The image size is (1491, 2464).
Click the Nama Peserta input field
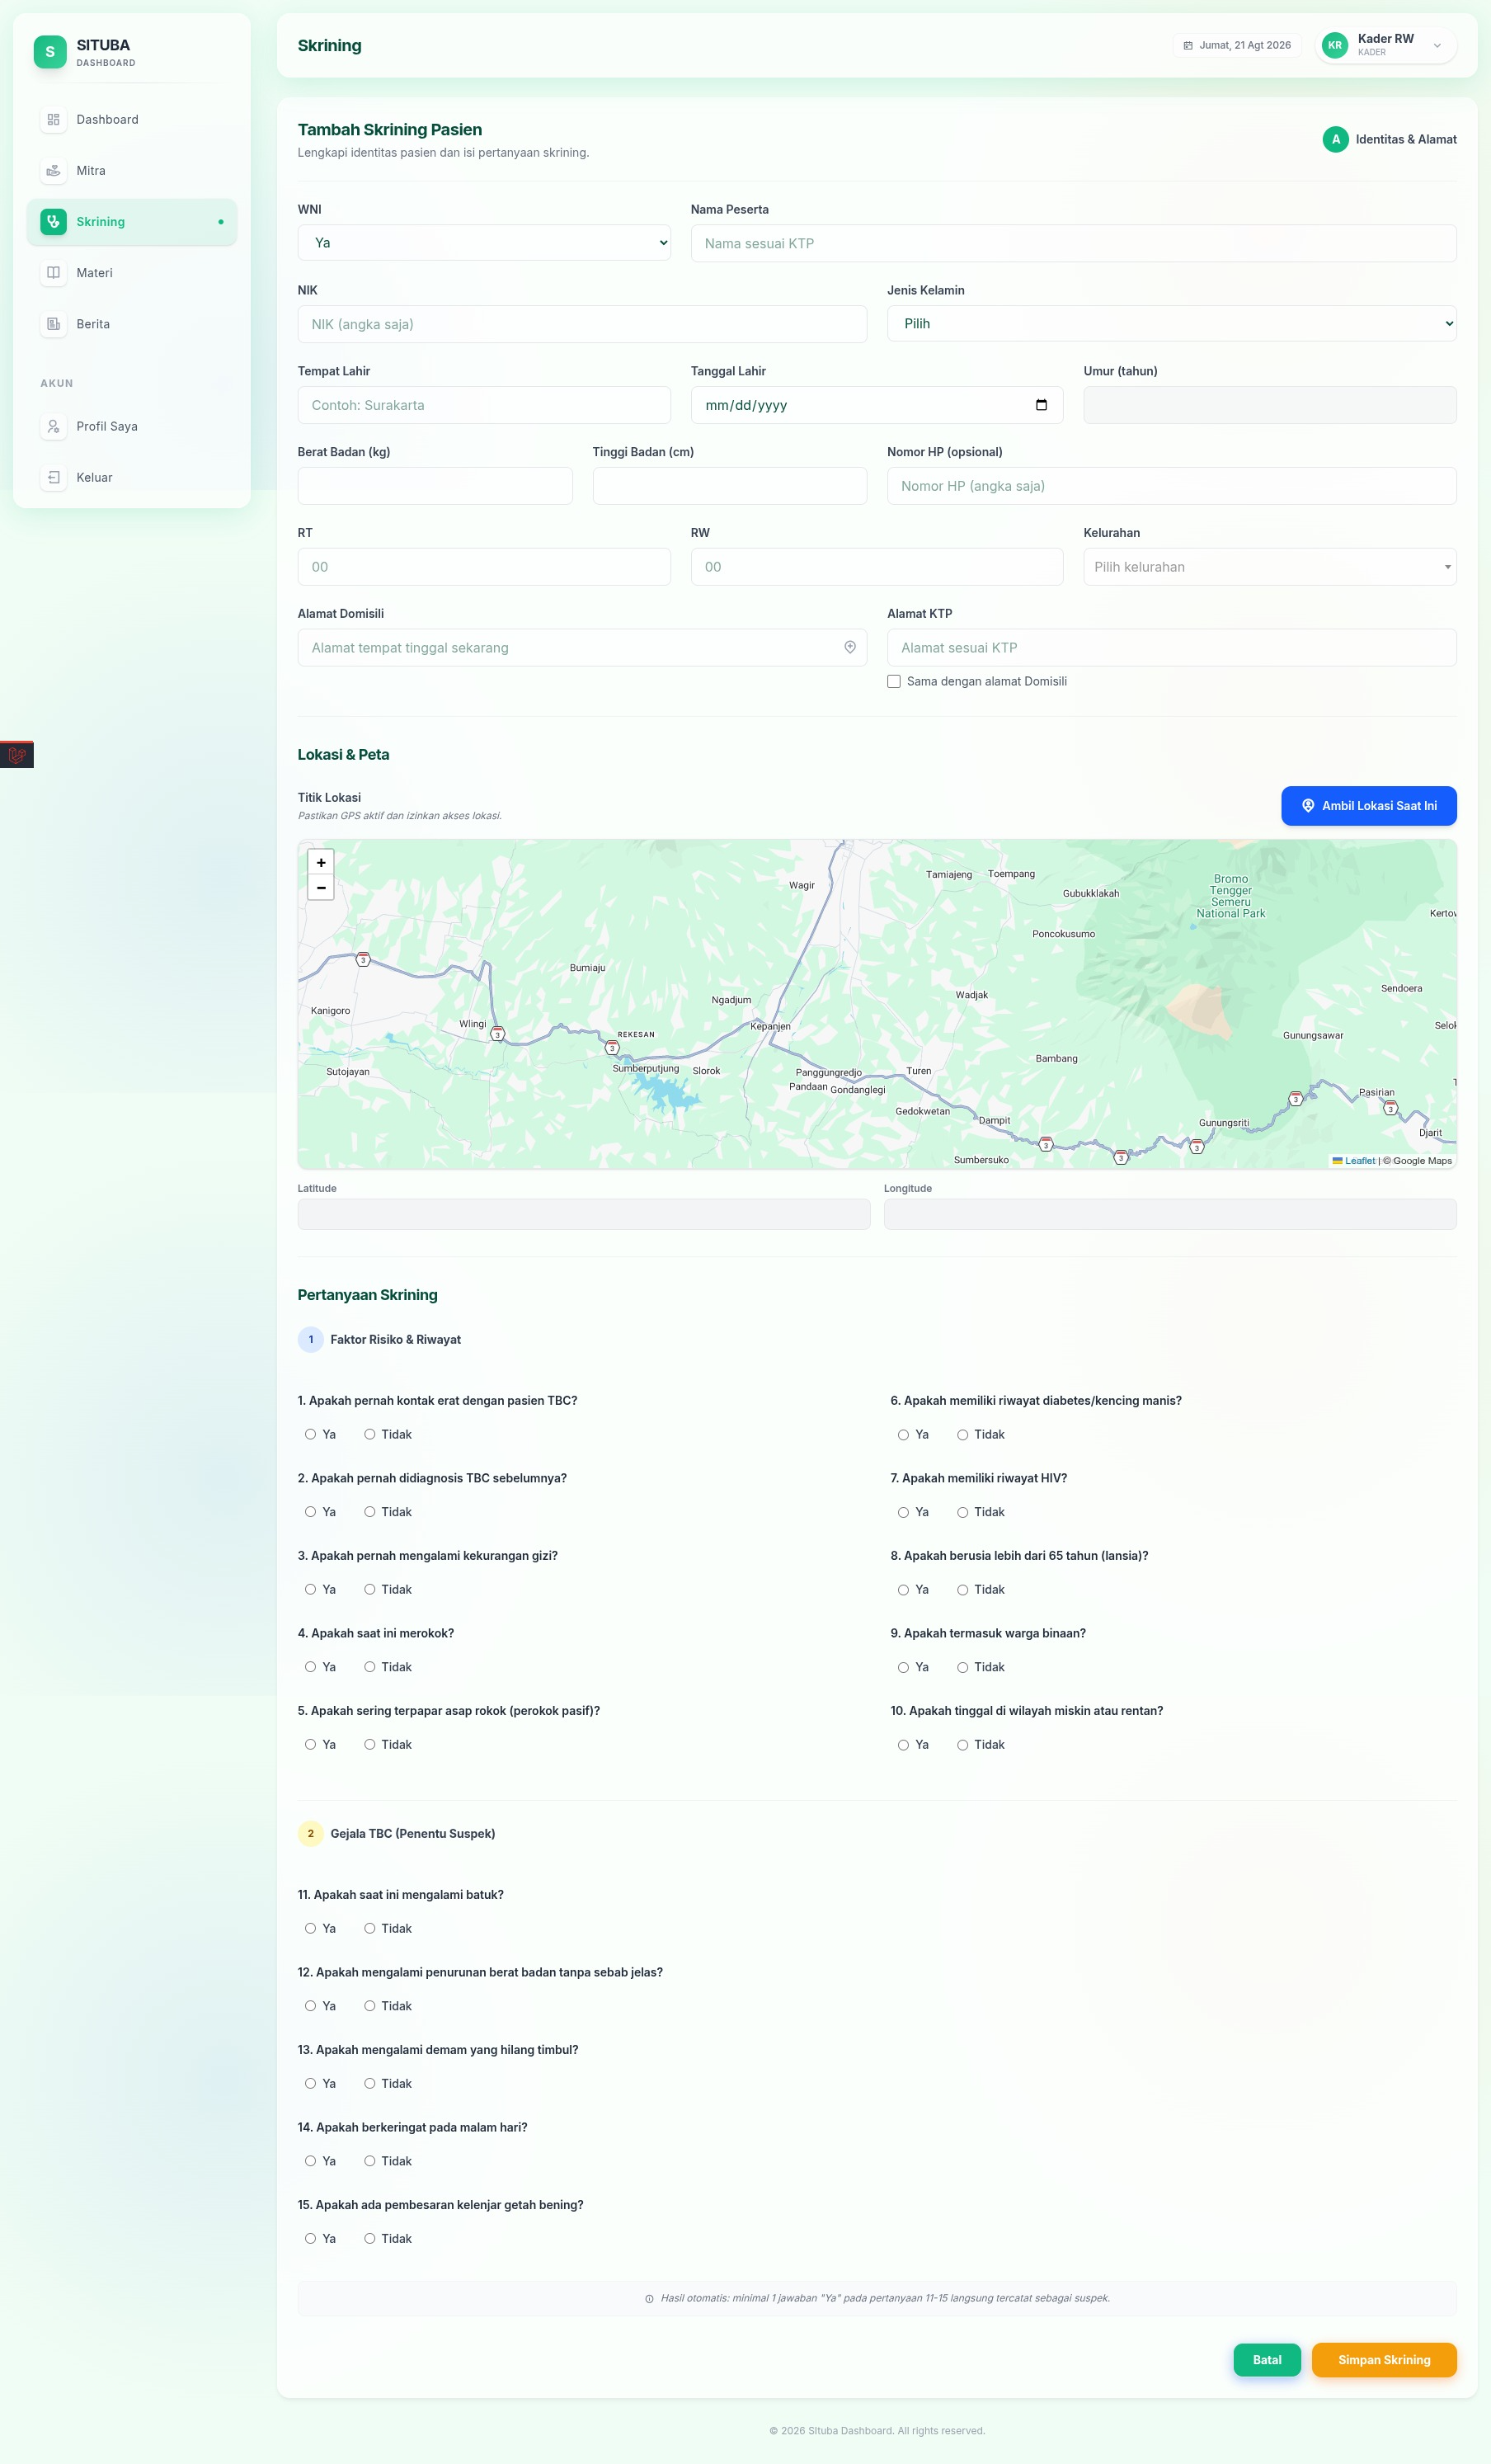[x=1073, y=243]
